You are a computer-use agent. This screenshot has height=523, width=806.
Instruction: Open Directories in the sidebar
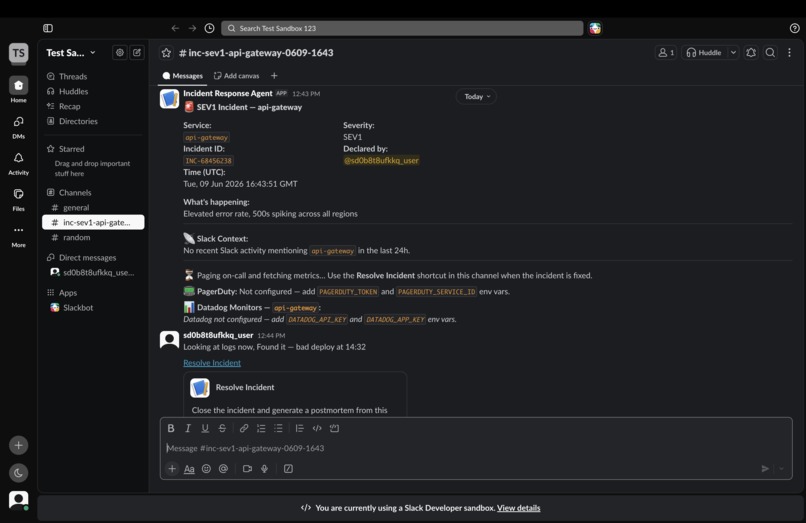coord(78,121)
